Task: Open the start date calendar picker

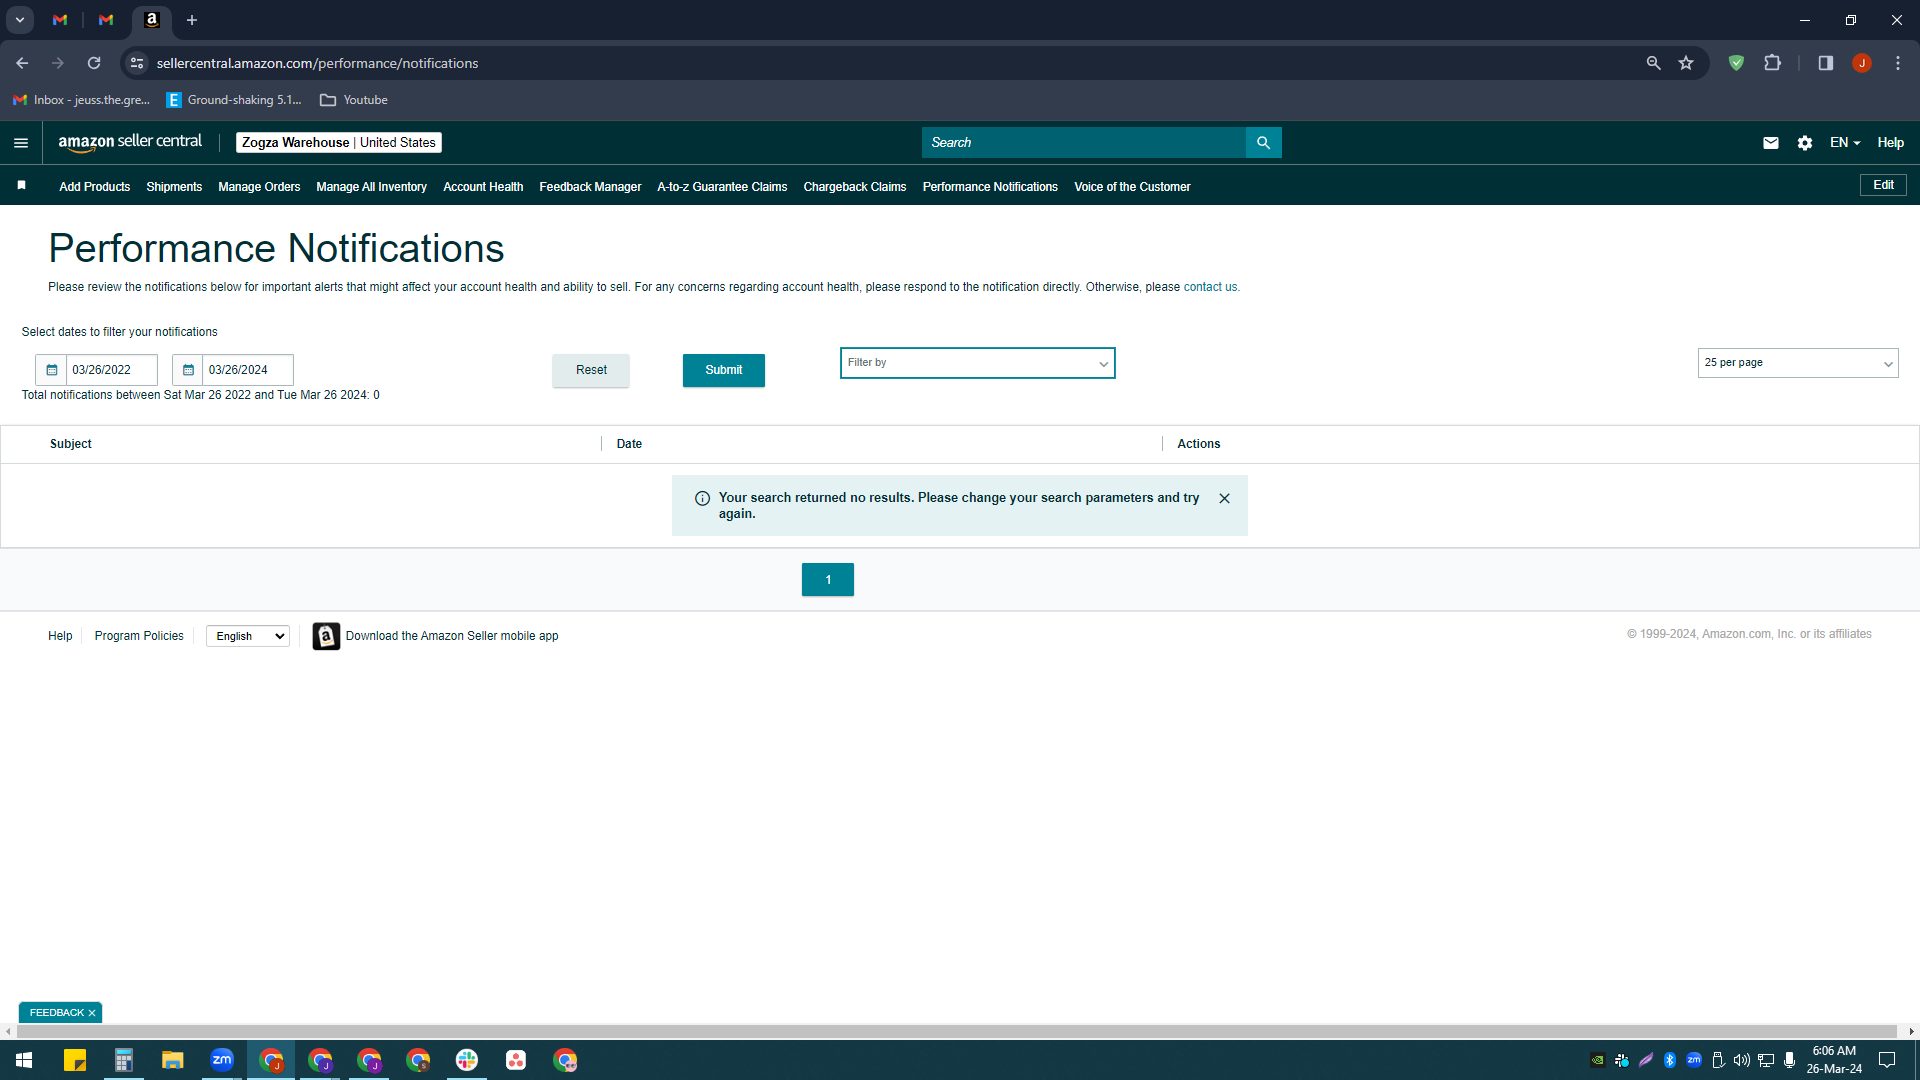Action: coord(51,370)
